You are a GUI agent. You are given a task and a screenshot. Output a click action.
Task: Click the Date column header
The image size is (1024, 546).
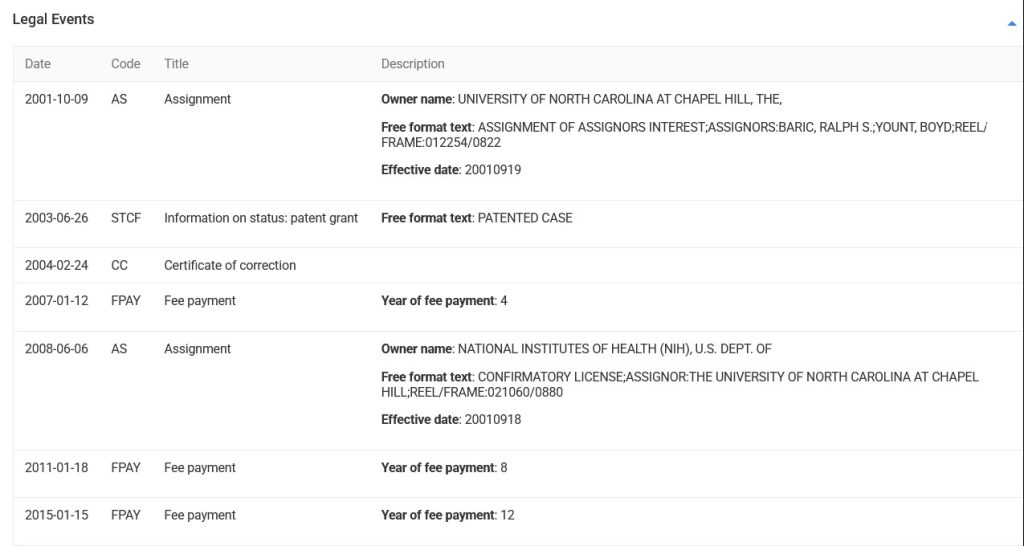pyautogui.click(x=38, y=64)
